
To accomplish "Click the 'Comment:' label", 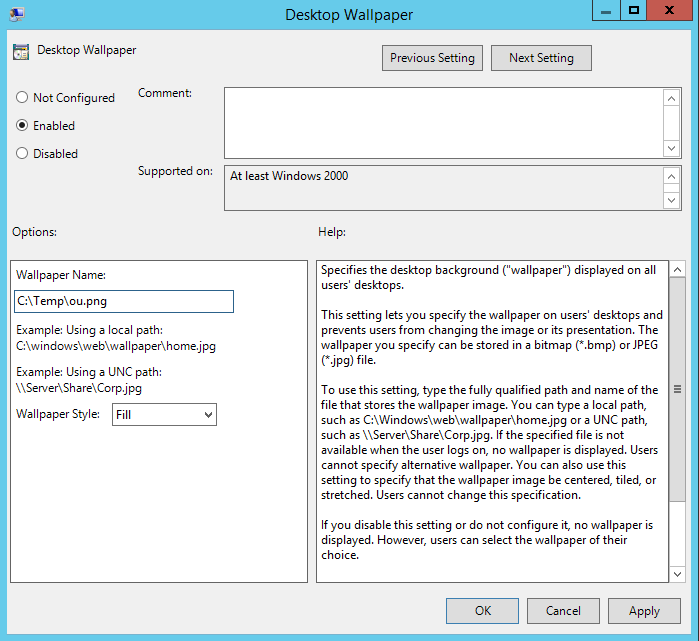I will click(165, 93).
